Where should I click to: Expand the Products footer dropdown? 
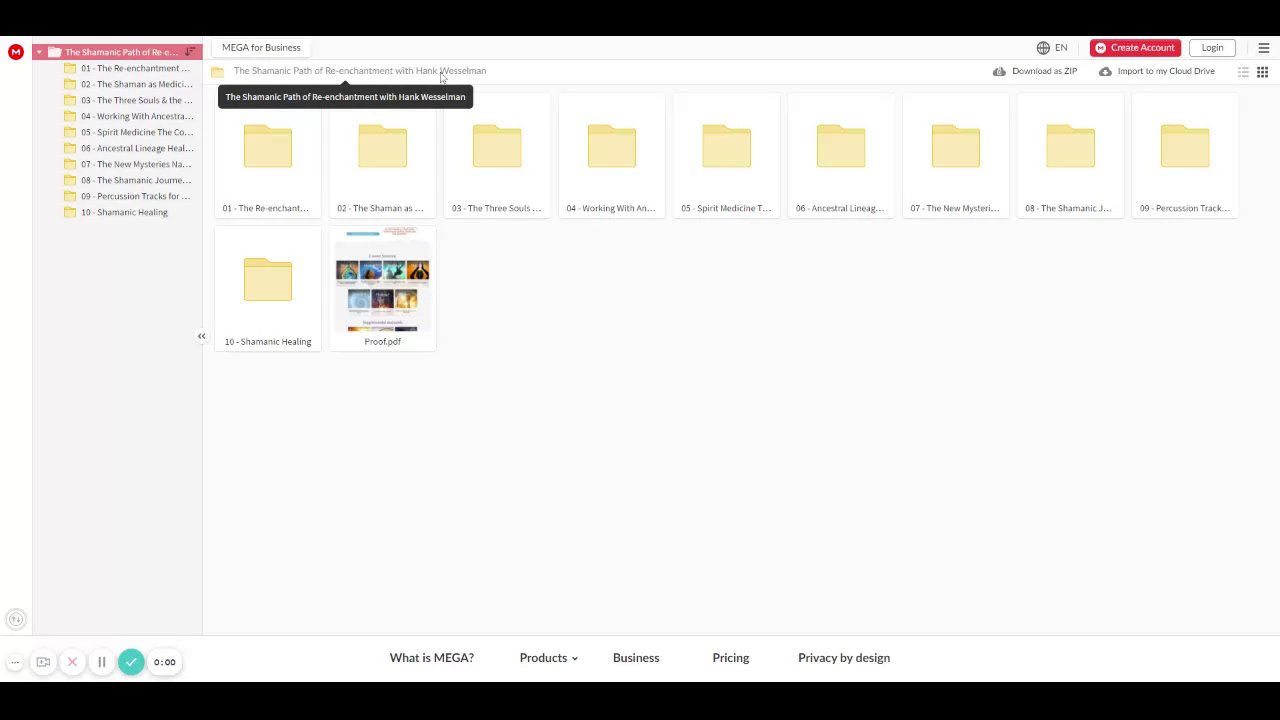coord(549,658)
